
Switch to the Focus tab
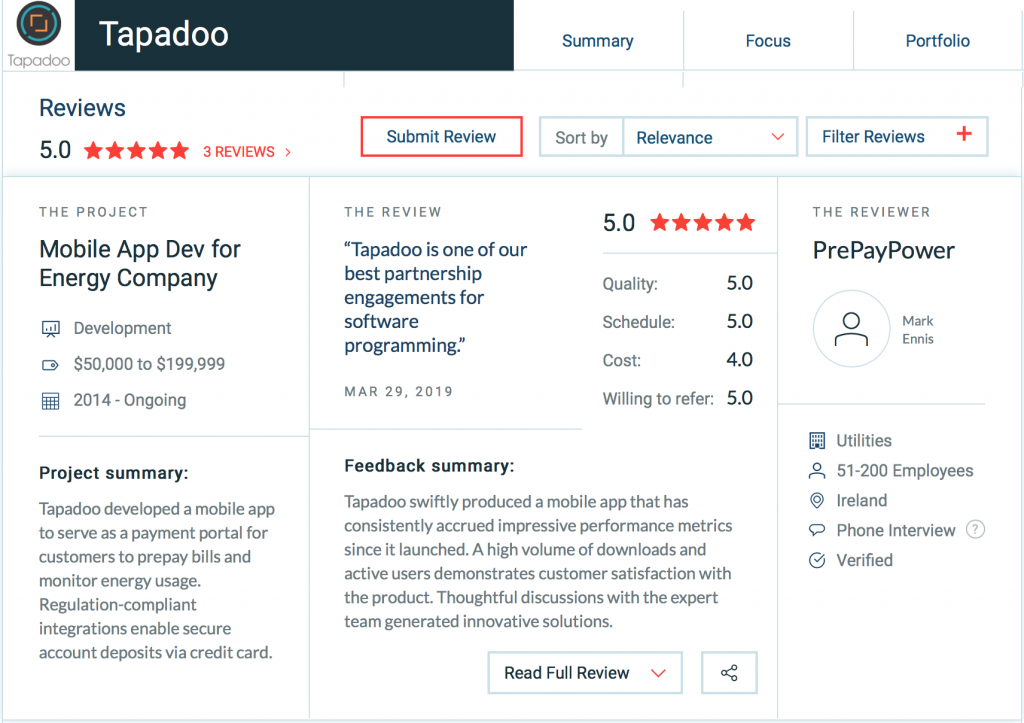coord(767,41)
